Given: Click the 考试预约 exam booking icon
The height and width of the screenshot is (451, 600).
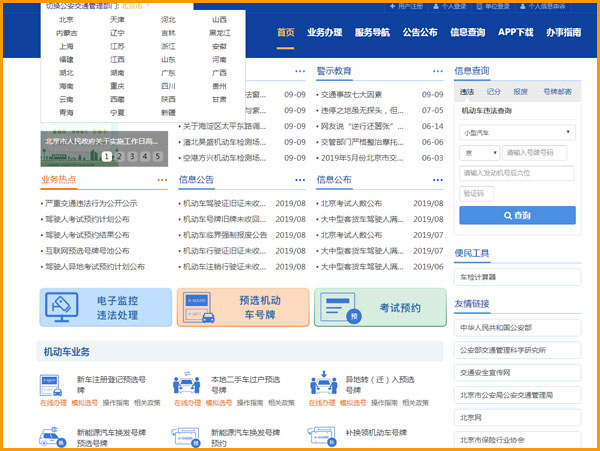Looking at the screenshot, I should pyautogui.click(x=340, y=308).
